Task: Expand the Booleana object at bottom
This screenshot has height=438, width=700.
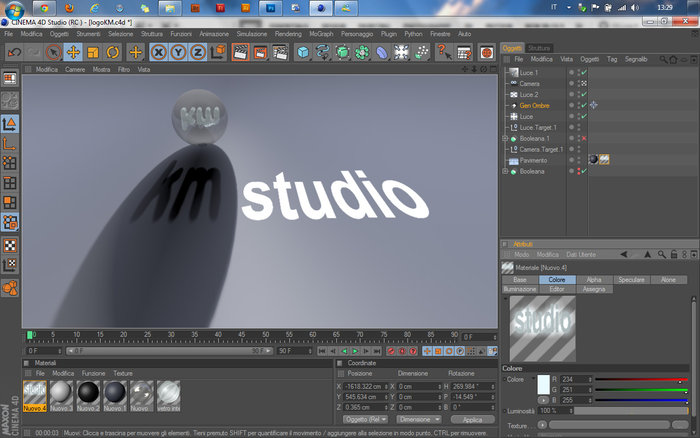Action: [x=505, y=171]
